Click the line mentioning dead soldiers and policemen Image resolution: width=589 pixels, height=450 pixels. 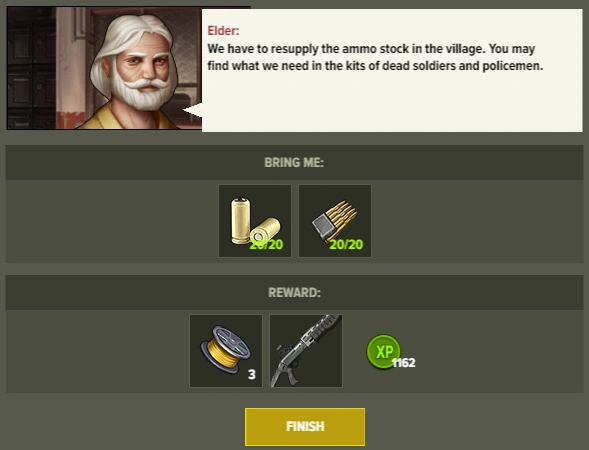click(x=375, y=66)
